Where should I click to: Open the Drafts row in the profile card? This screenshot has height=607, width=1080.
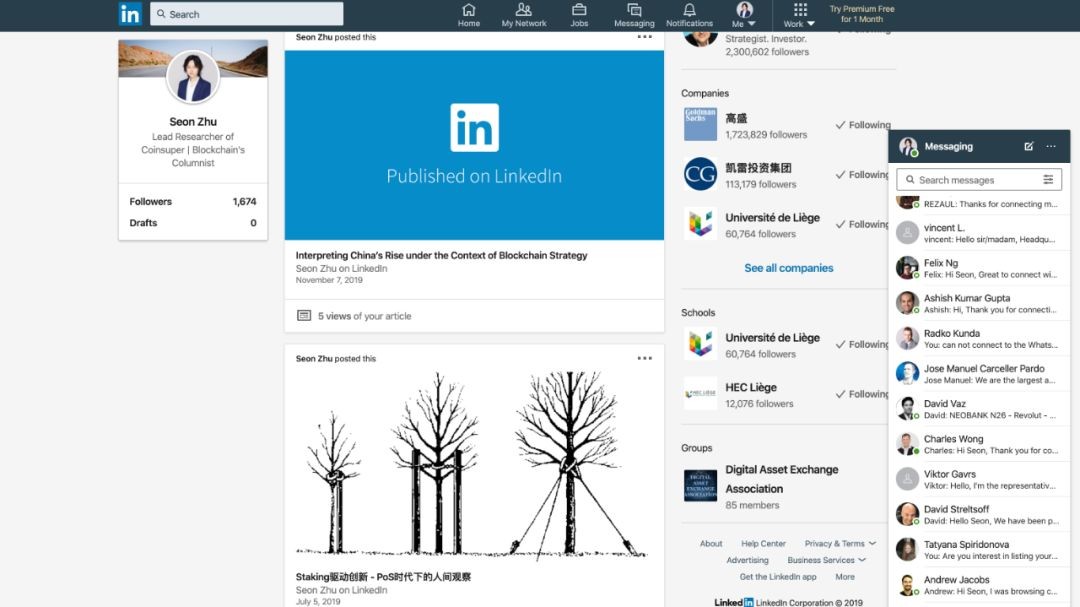(193, 223)
